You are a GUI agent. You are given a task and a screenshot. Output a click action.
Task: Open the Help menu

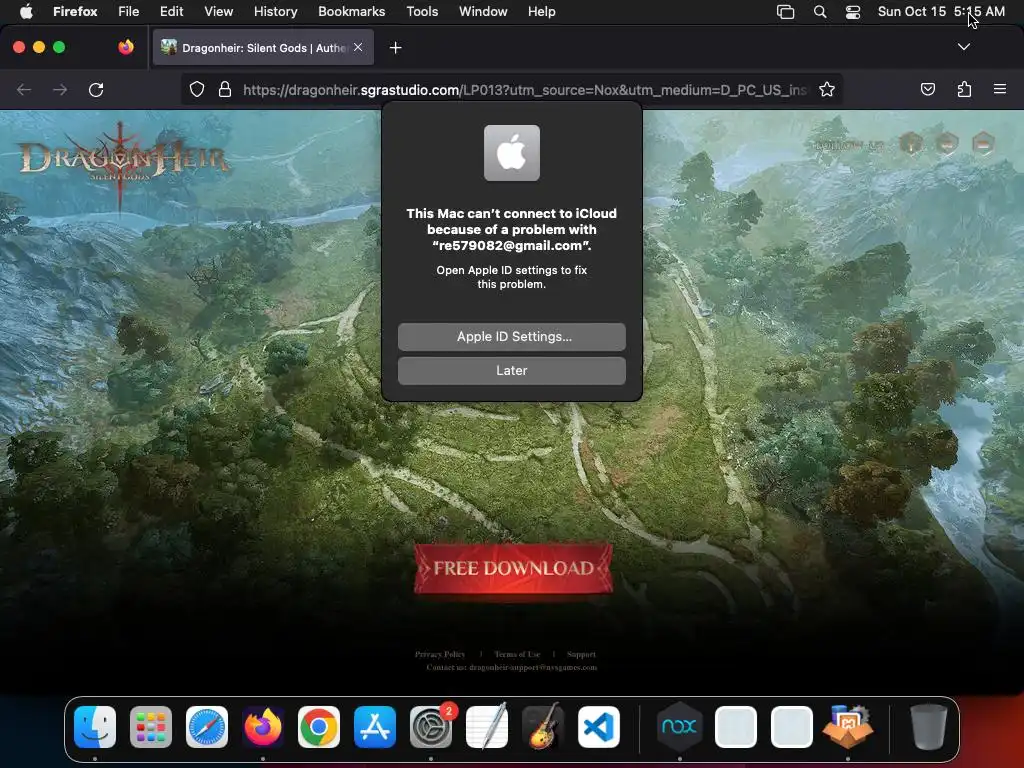pyautogui.click(x=541, y=12)
